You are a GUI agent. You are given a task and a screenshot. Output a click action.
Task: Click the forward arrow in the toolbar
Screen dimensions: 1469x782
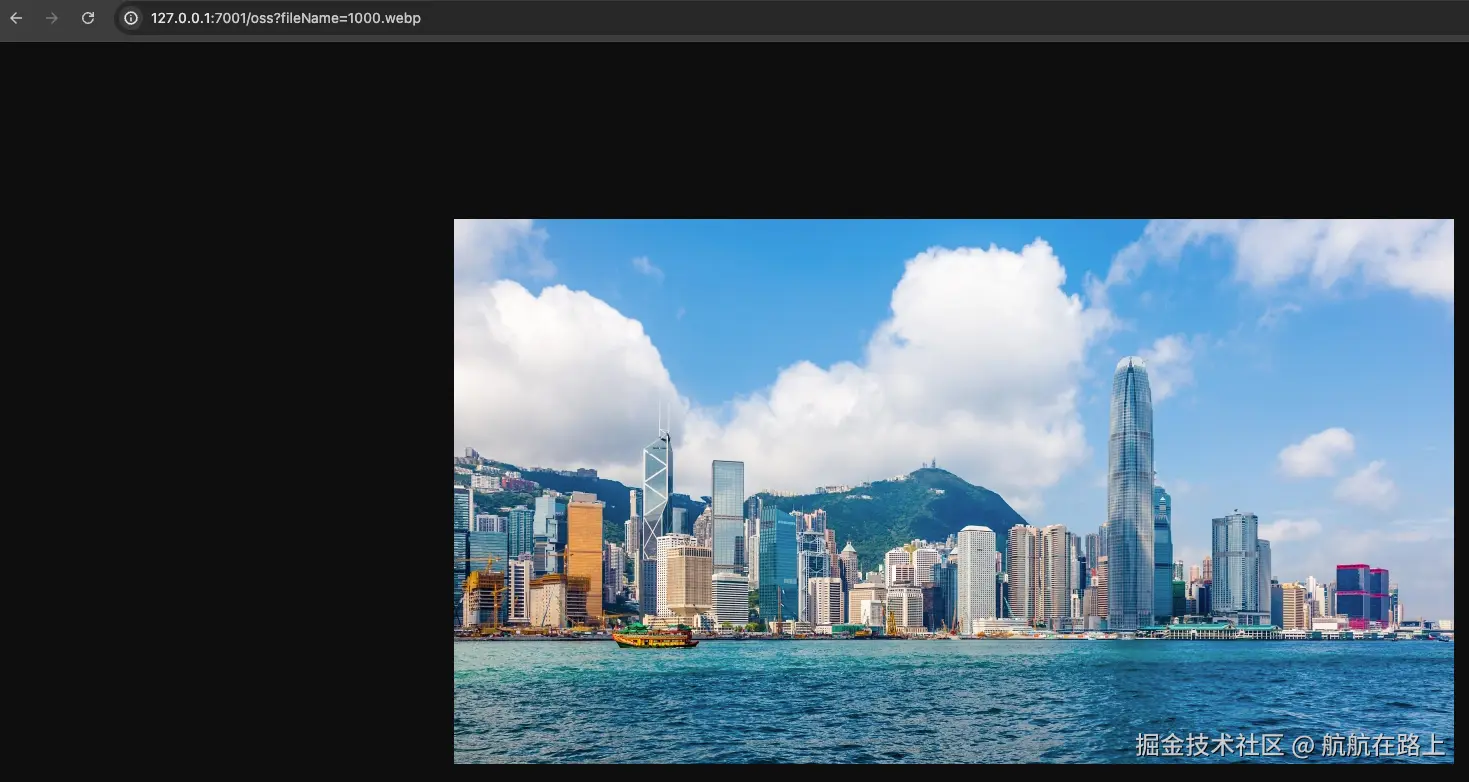(x=51, y=17)
